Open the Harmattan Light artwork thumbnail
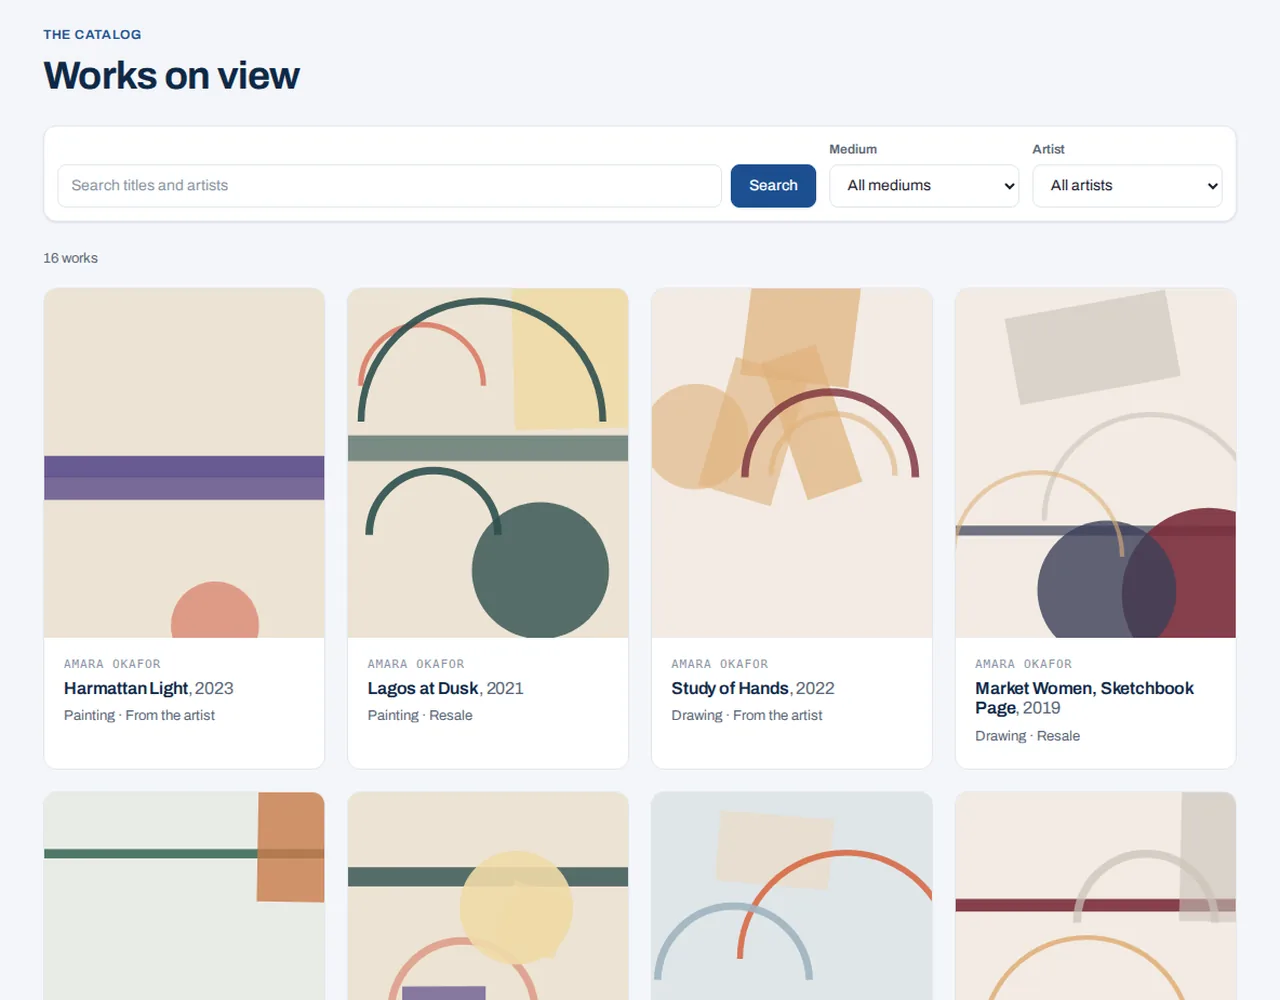 coord(184,463)
